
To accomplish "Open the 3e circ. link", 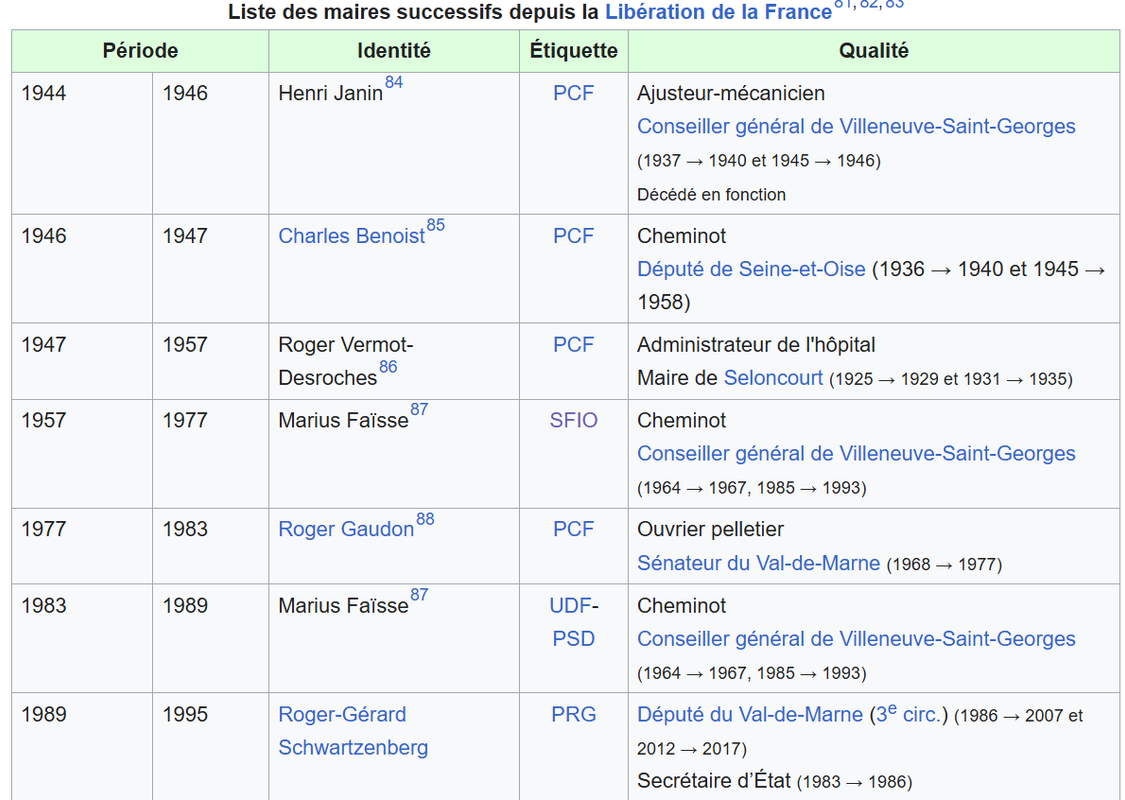I will tap(909, 714).
